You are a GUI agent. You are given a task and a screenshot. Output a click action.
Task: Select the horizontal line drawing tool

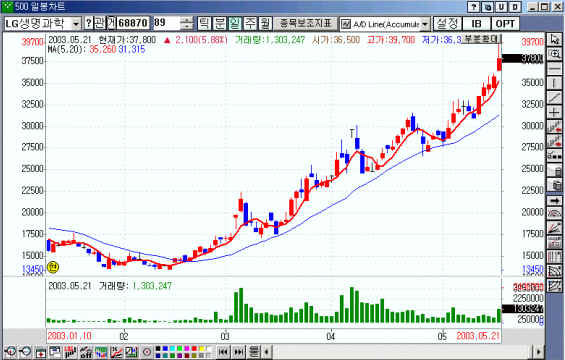click(x=555, y=69)
